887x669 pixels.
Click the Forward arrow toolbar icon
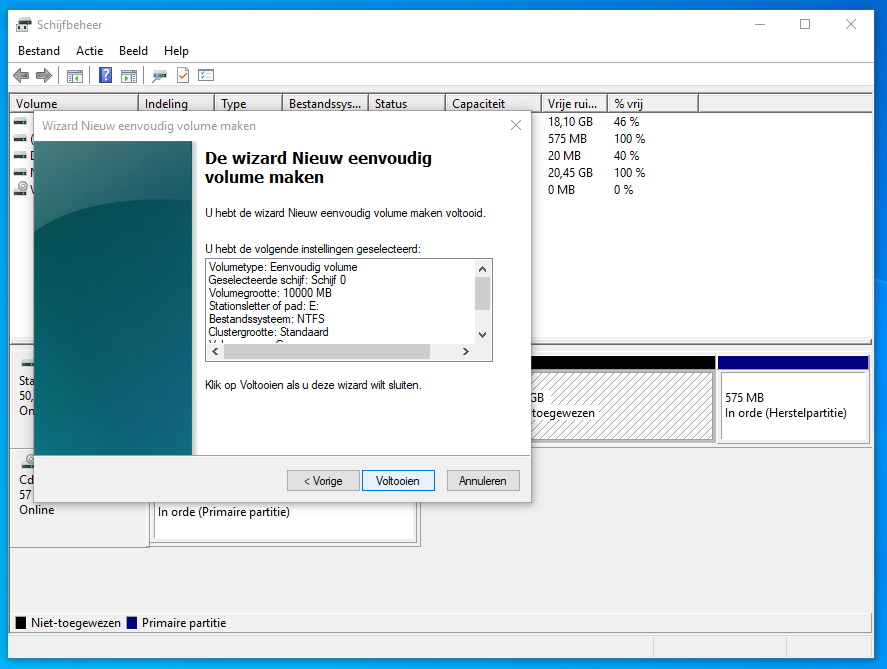43,75
